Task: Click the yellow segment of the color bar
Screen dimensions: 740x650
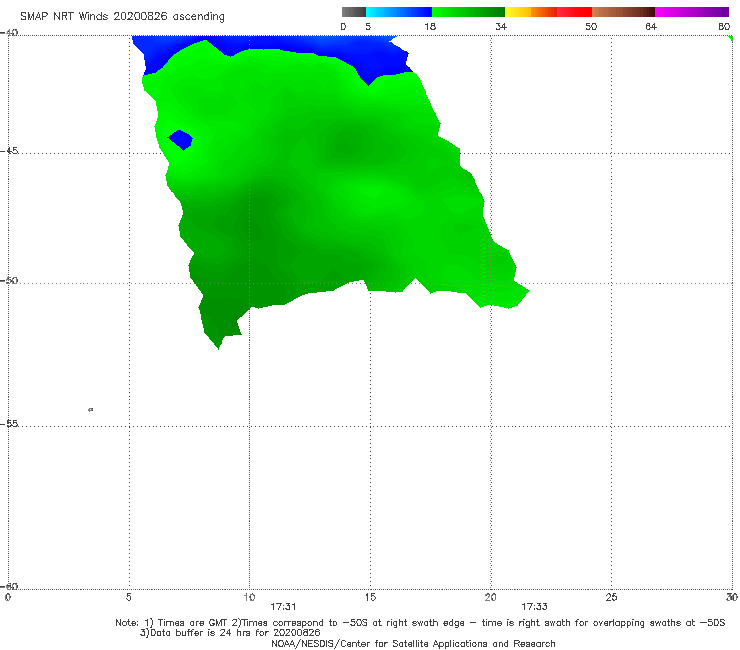Action: pos(518,12)
